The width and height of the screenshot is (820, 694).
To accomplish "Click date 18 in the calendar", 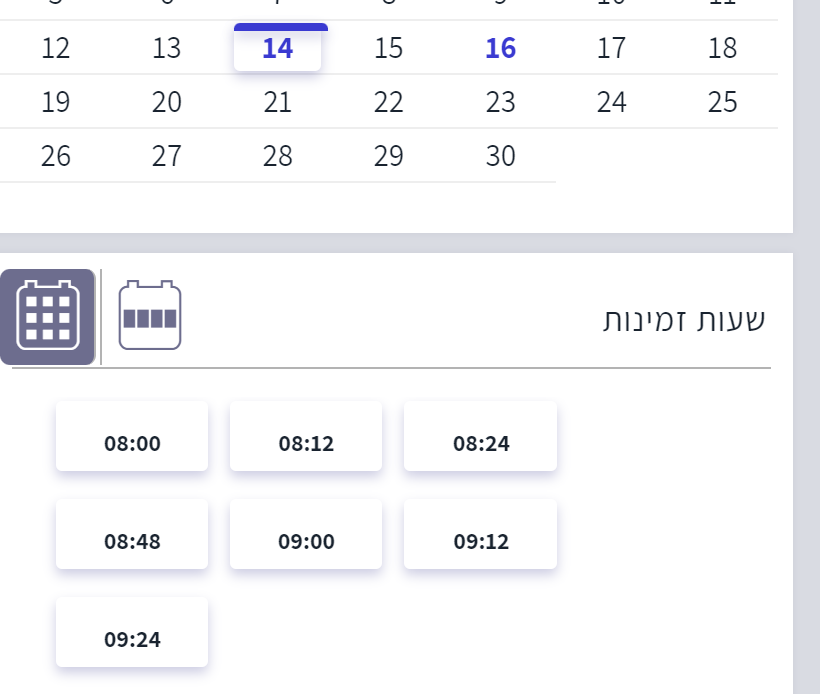I will point(722,48).
